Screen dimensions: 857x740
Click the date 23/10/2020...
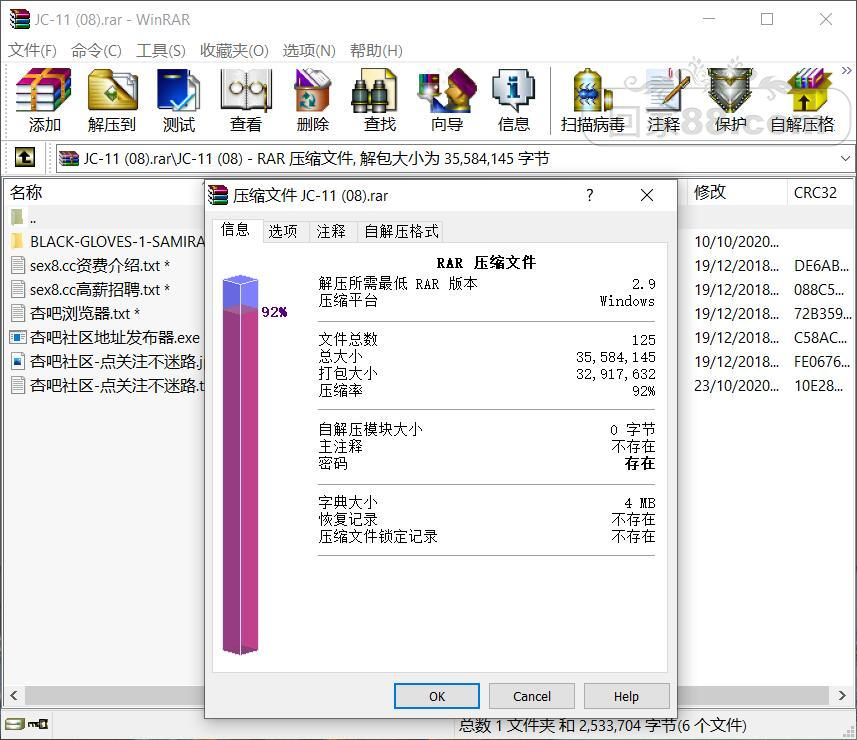pos(736,386)
